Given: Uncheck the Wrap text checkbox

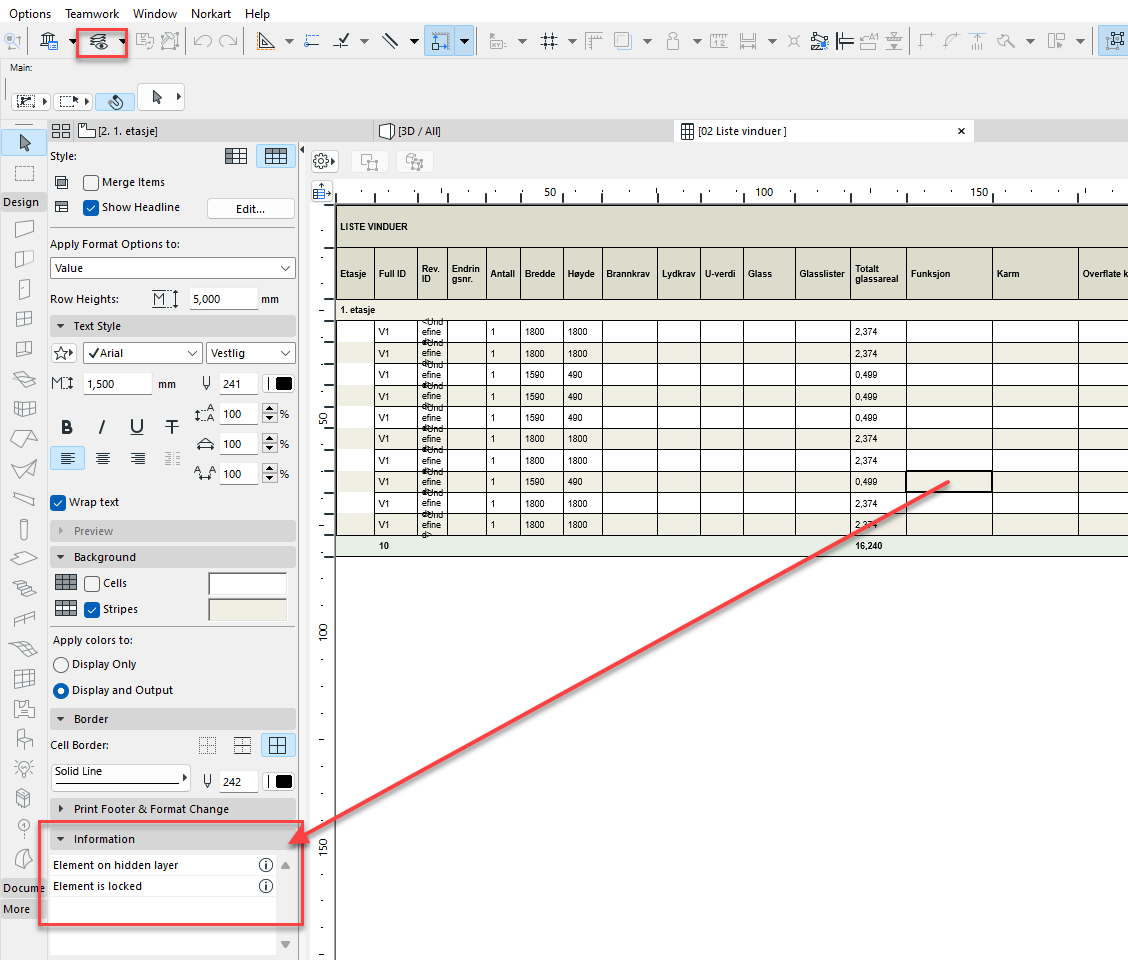Looking at the screenshot, I should (59, 502).
